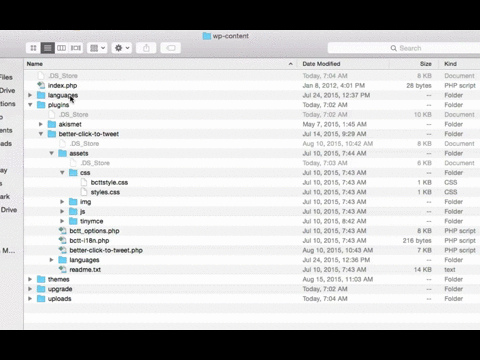This screenshot has width=480, height=360.
Task: Switch to icon view in the toolbar
Action: [33, 48]
